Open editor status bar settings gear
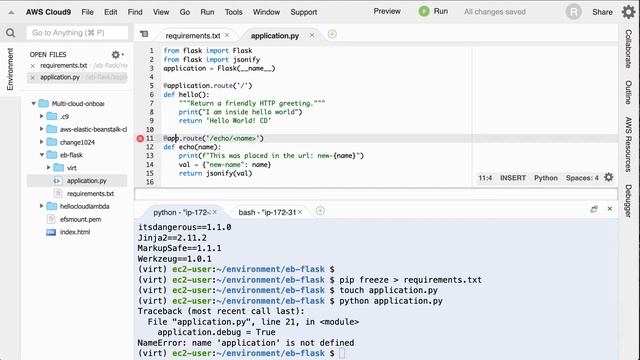 tap(609, 178)
